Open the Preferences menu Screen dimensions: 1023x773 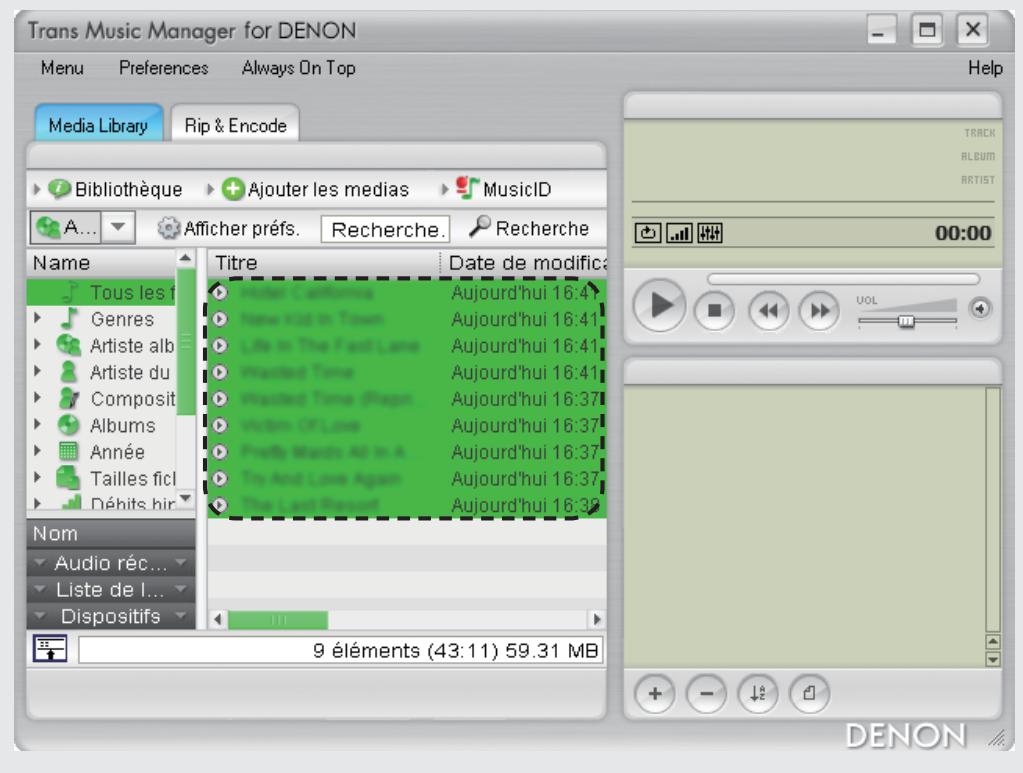pyautogui.click(x=163, y=68)
